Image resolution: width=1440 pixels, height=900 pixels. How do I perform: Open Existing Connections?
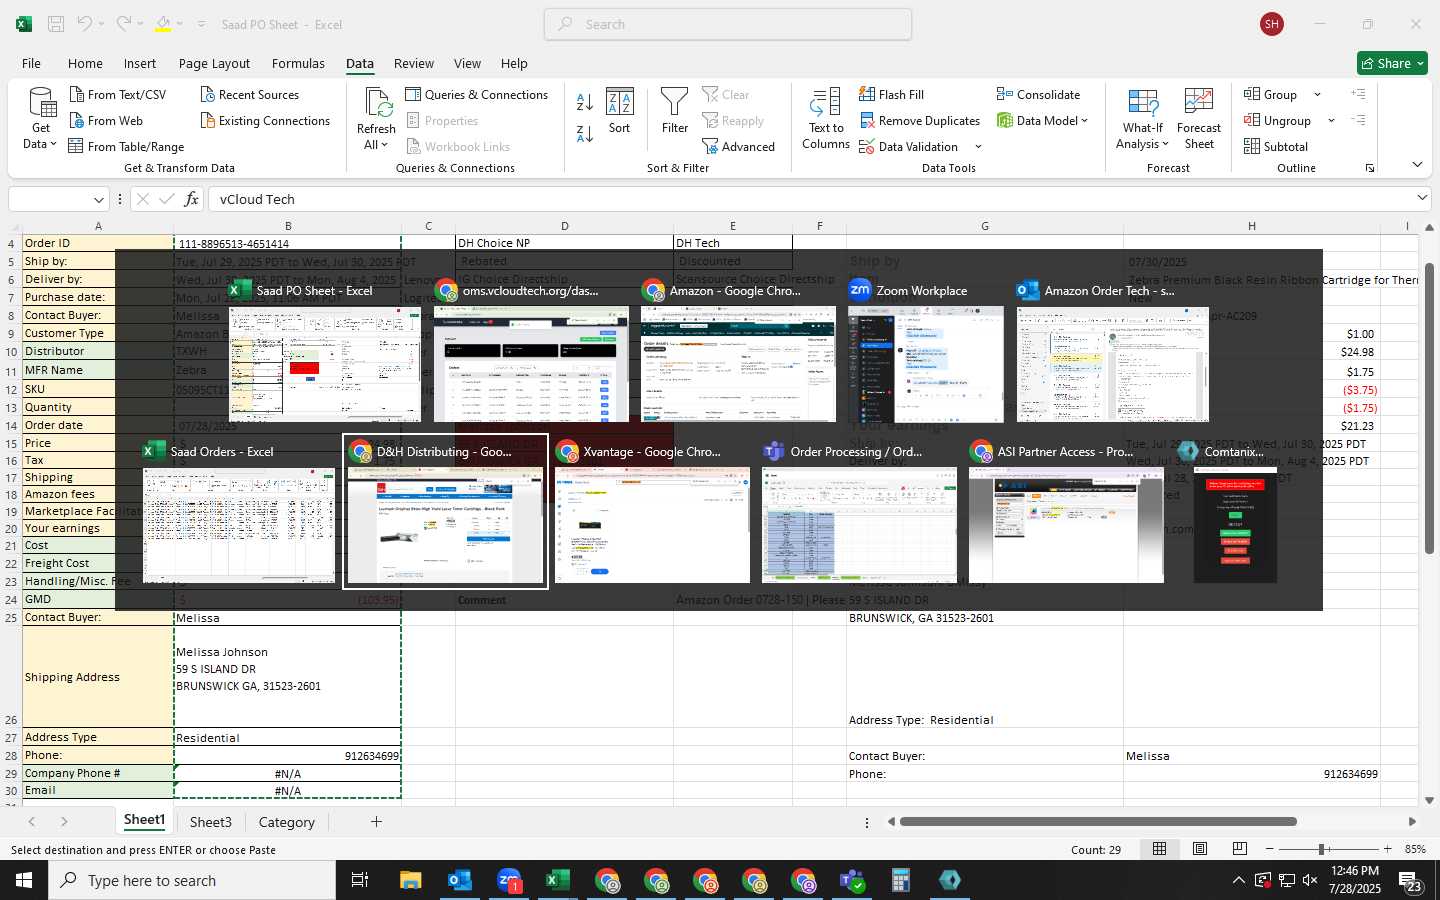[x=265, y=120]
